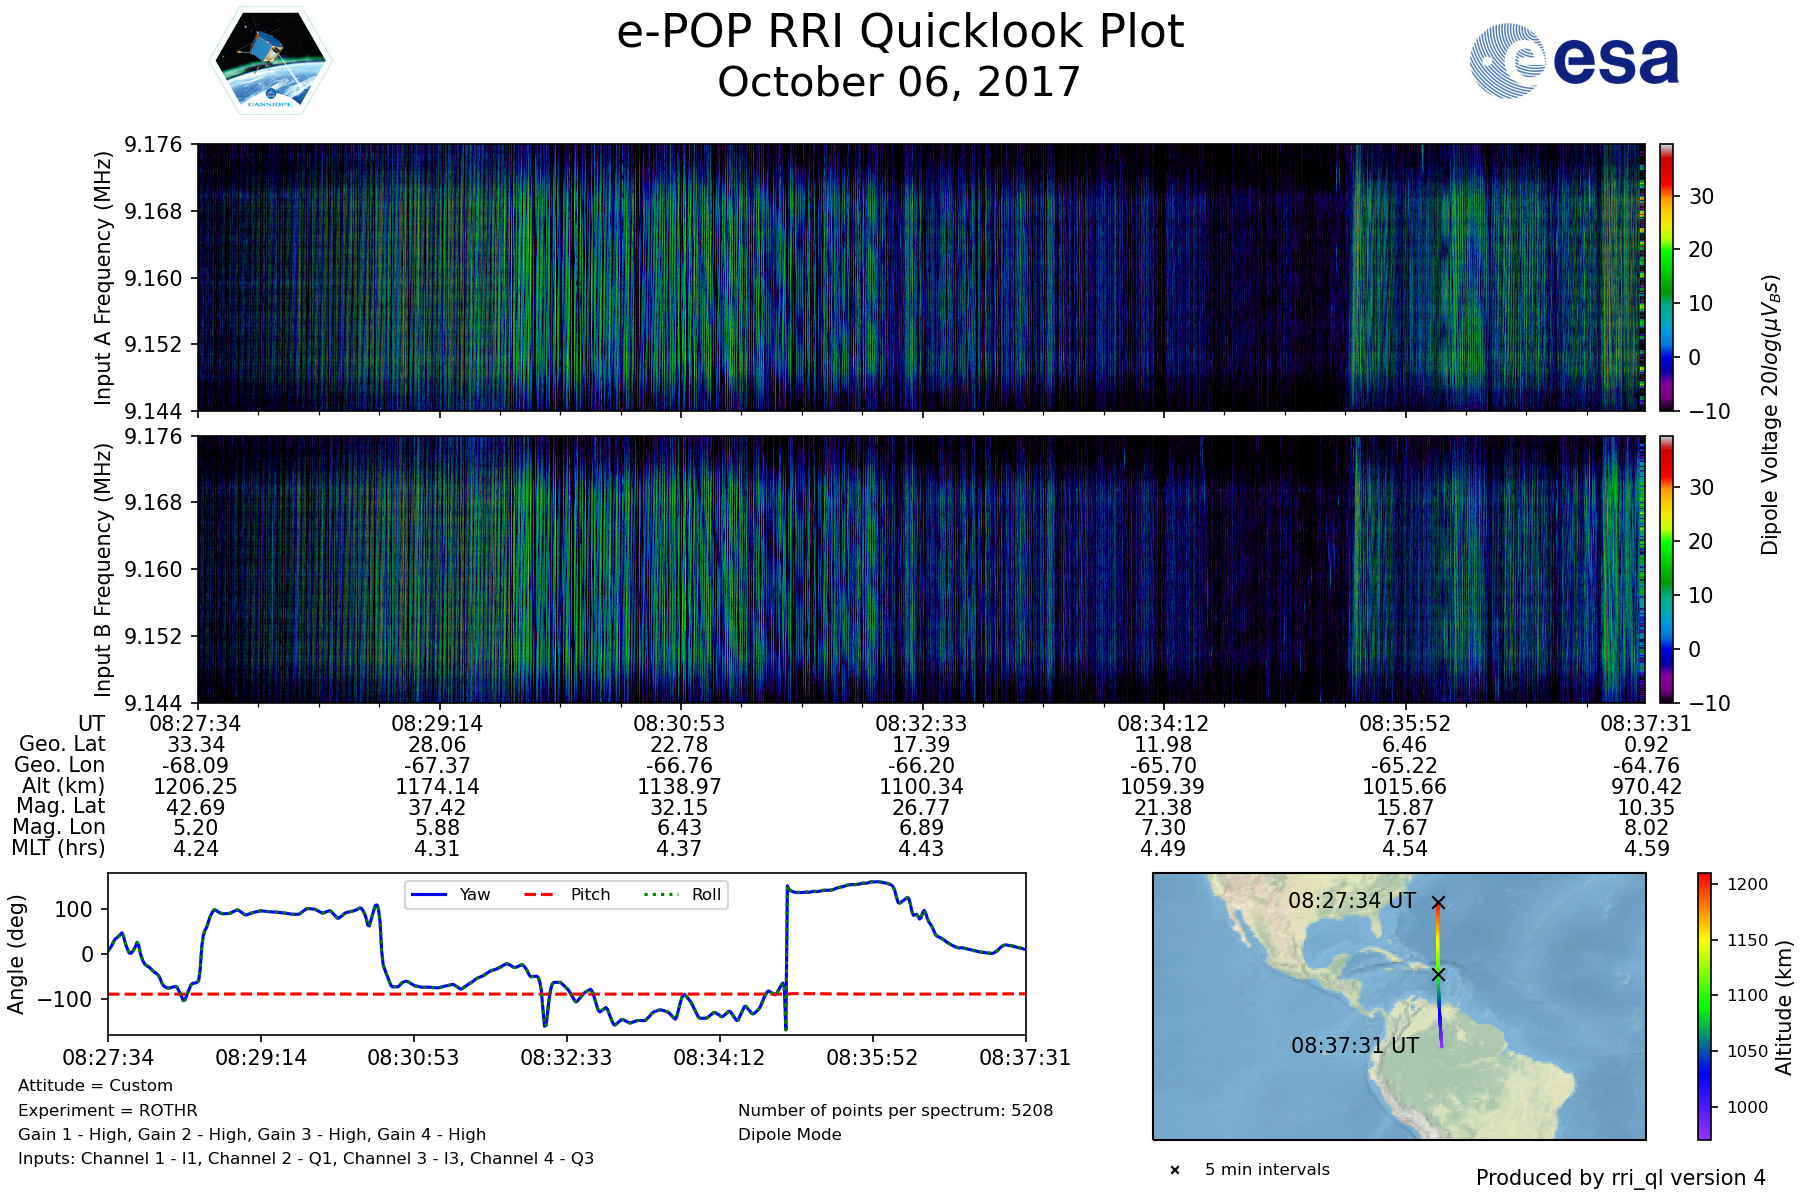
Task: Click the 5 min interval X marker in the Caribbean
Action: (x=1438, y=974)
